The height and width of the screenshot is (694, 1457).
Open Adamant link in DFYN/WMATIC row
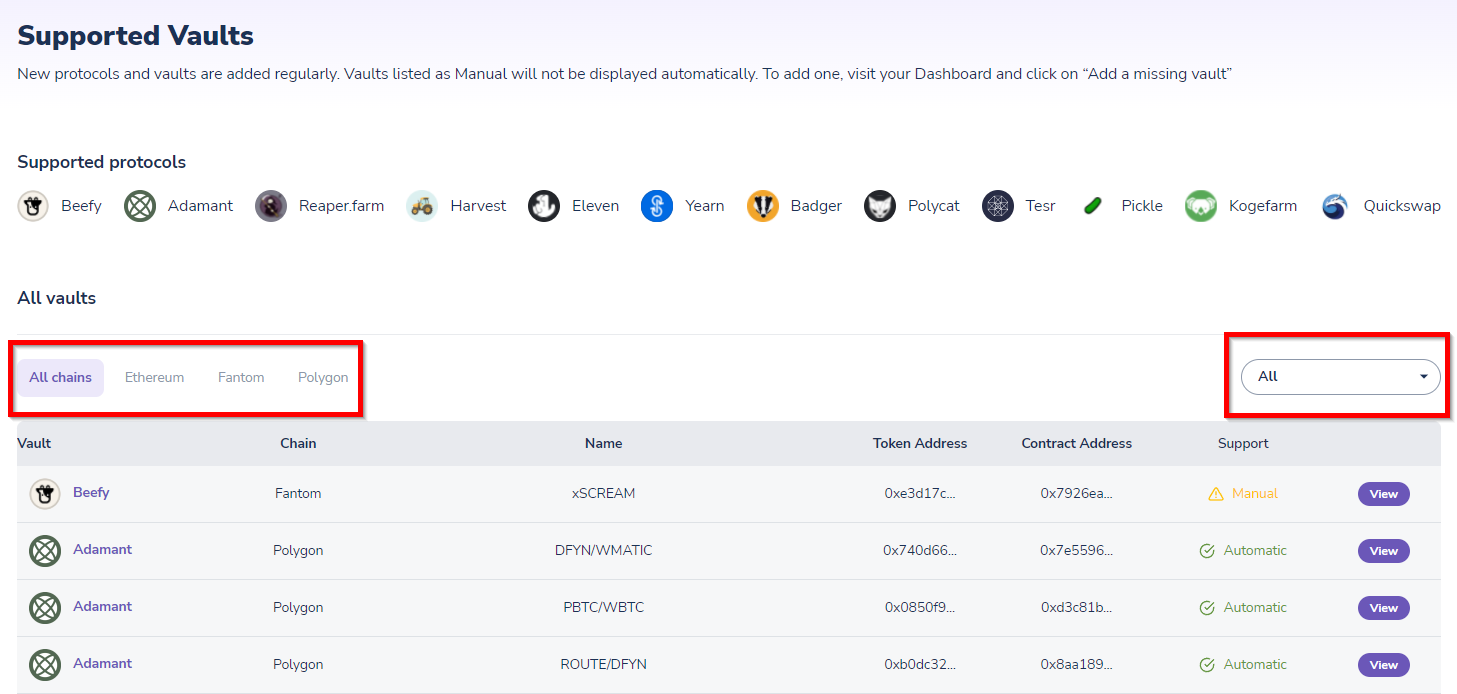(x=102, y=550)
